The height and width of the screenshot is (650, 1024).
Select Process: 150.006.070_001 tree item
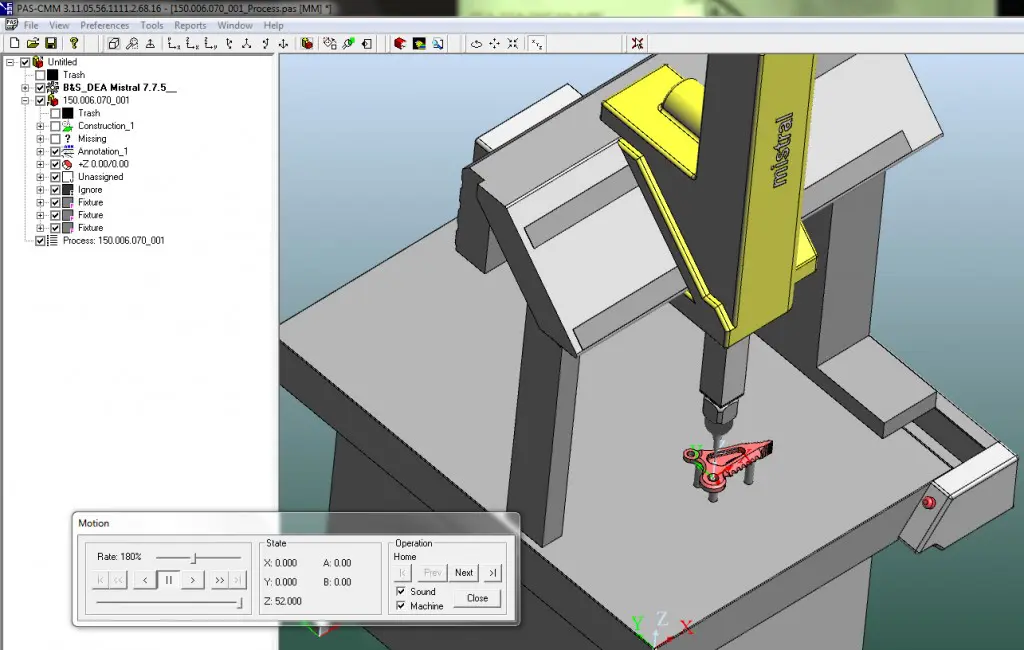114,240
